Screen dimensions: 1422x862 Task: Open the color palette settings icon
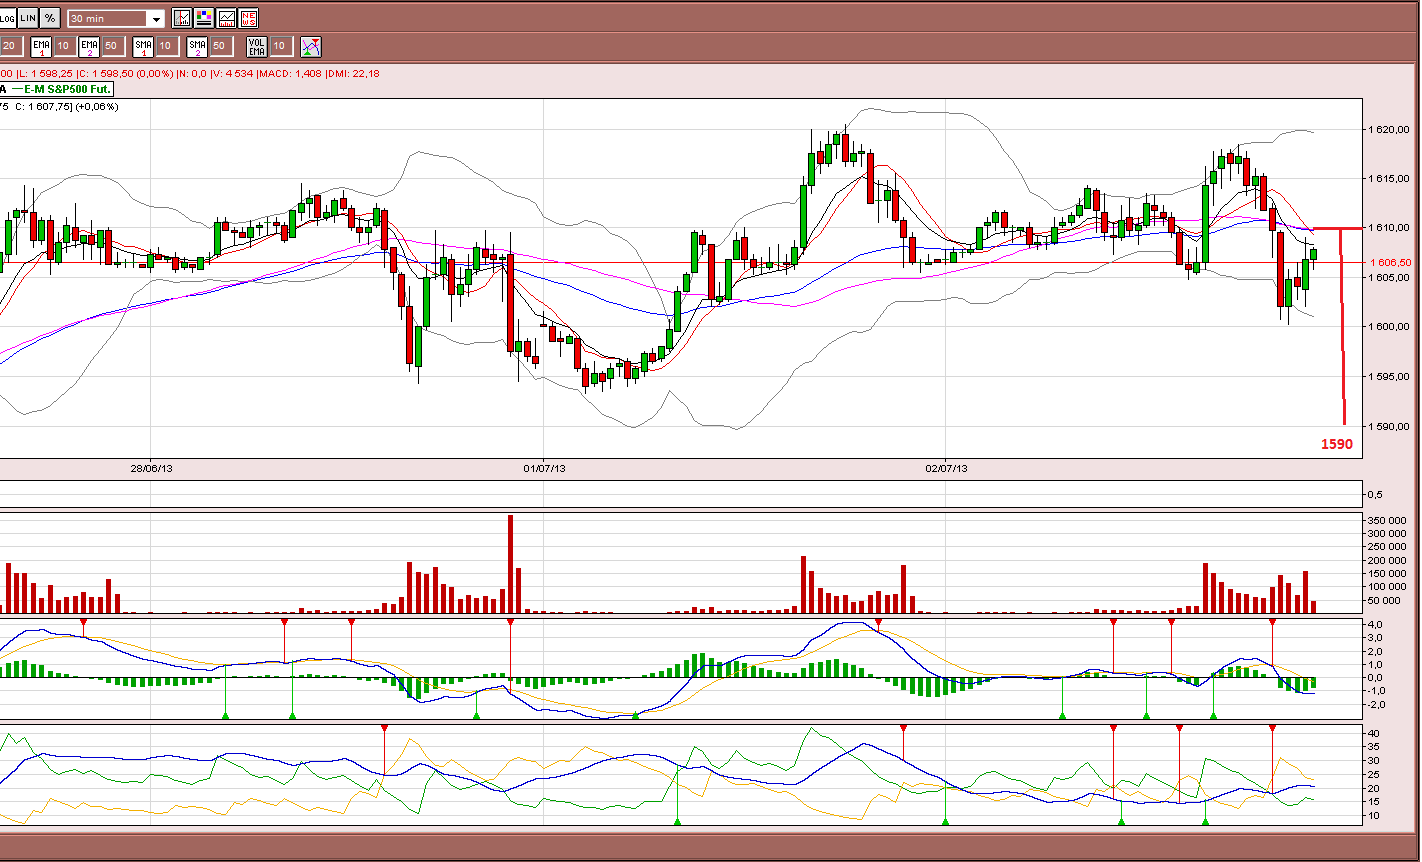pos(204,18)
